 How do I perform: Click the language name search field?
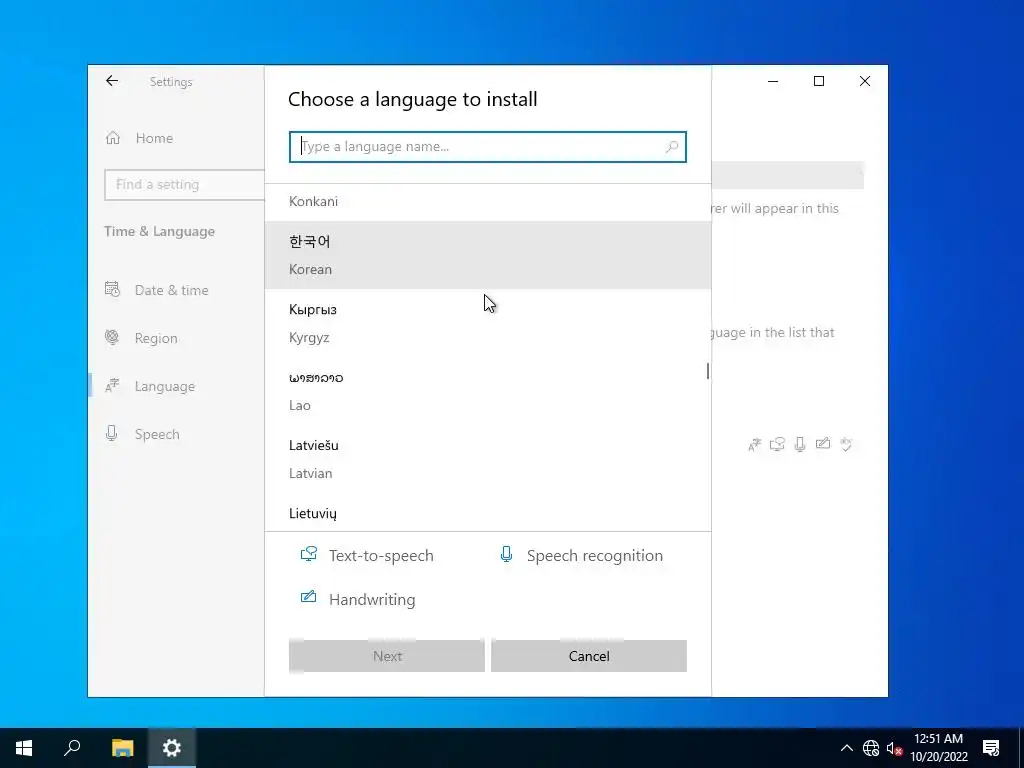click(487, 147)
